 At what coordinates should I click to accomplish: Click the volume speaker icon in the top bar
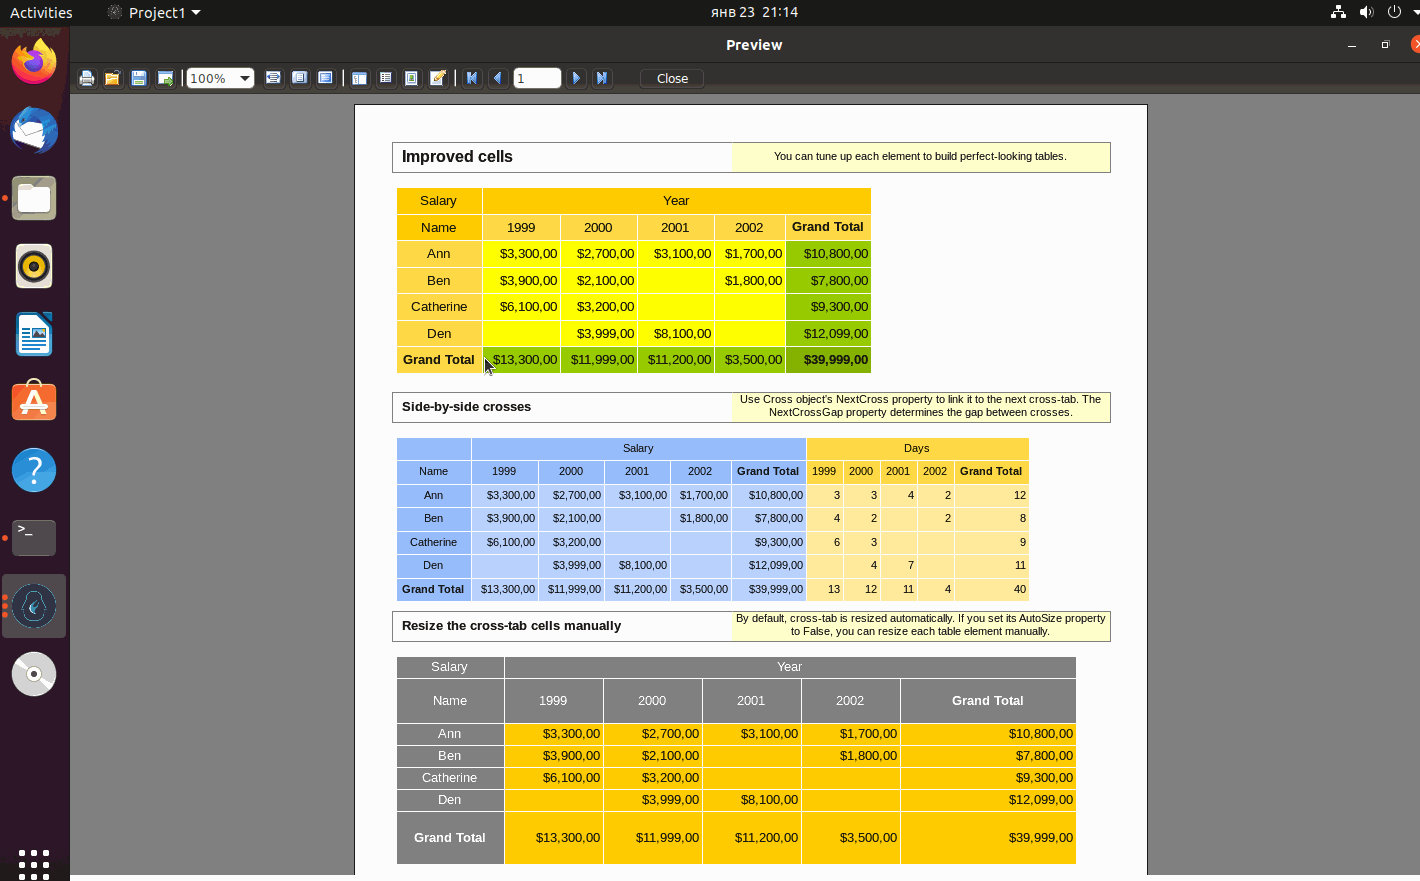point(1366,12)
